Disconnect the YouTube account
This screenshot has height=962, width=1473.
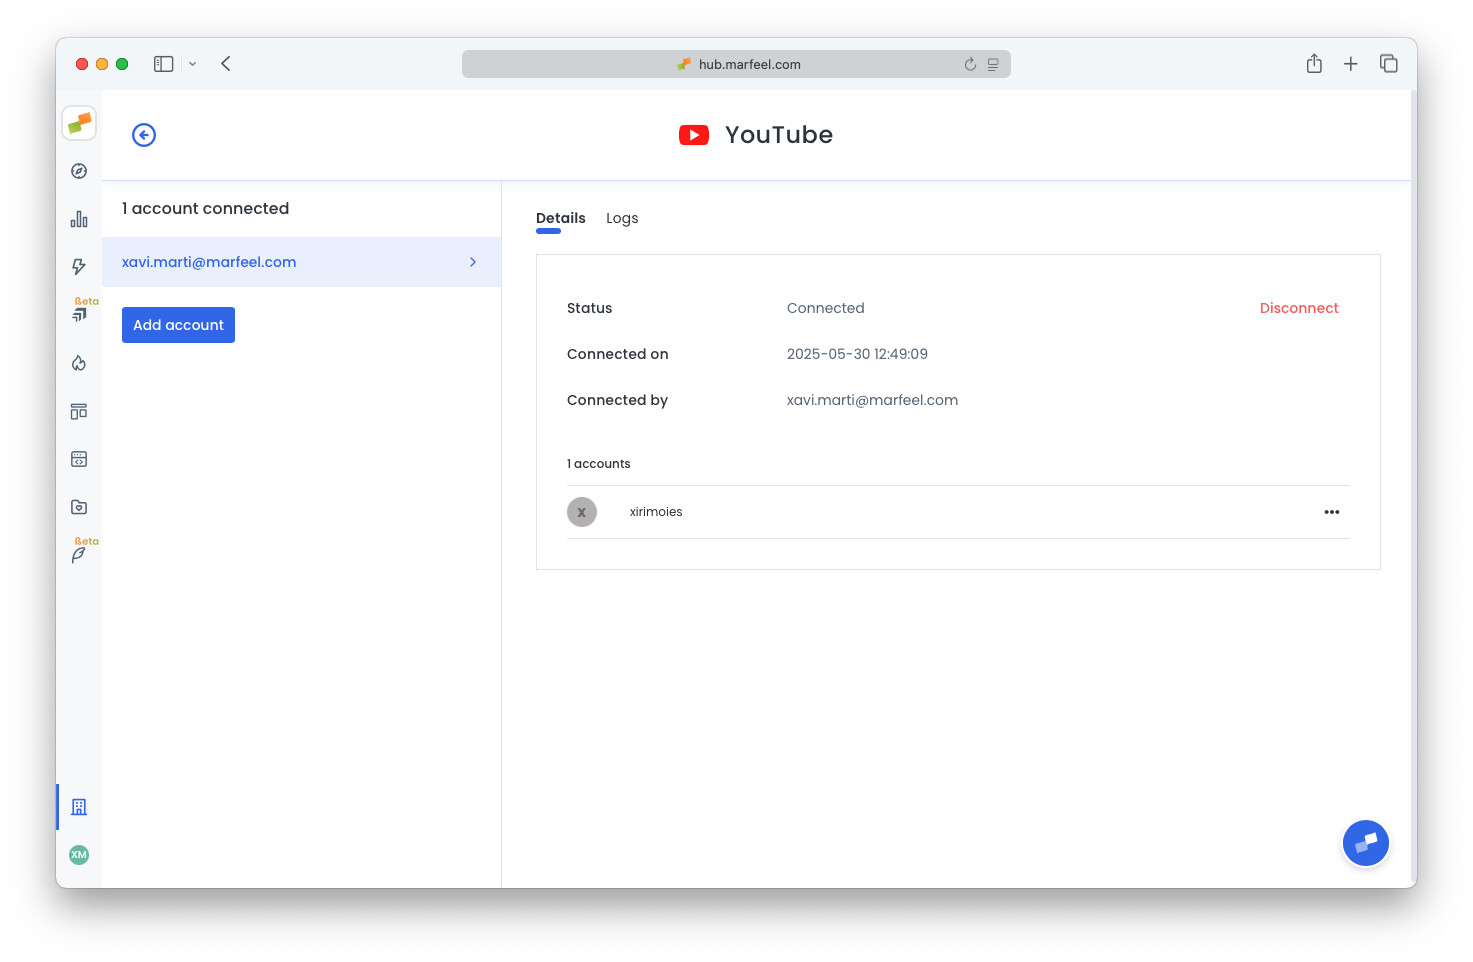[1299, 307]
